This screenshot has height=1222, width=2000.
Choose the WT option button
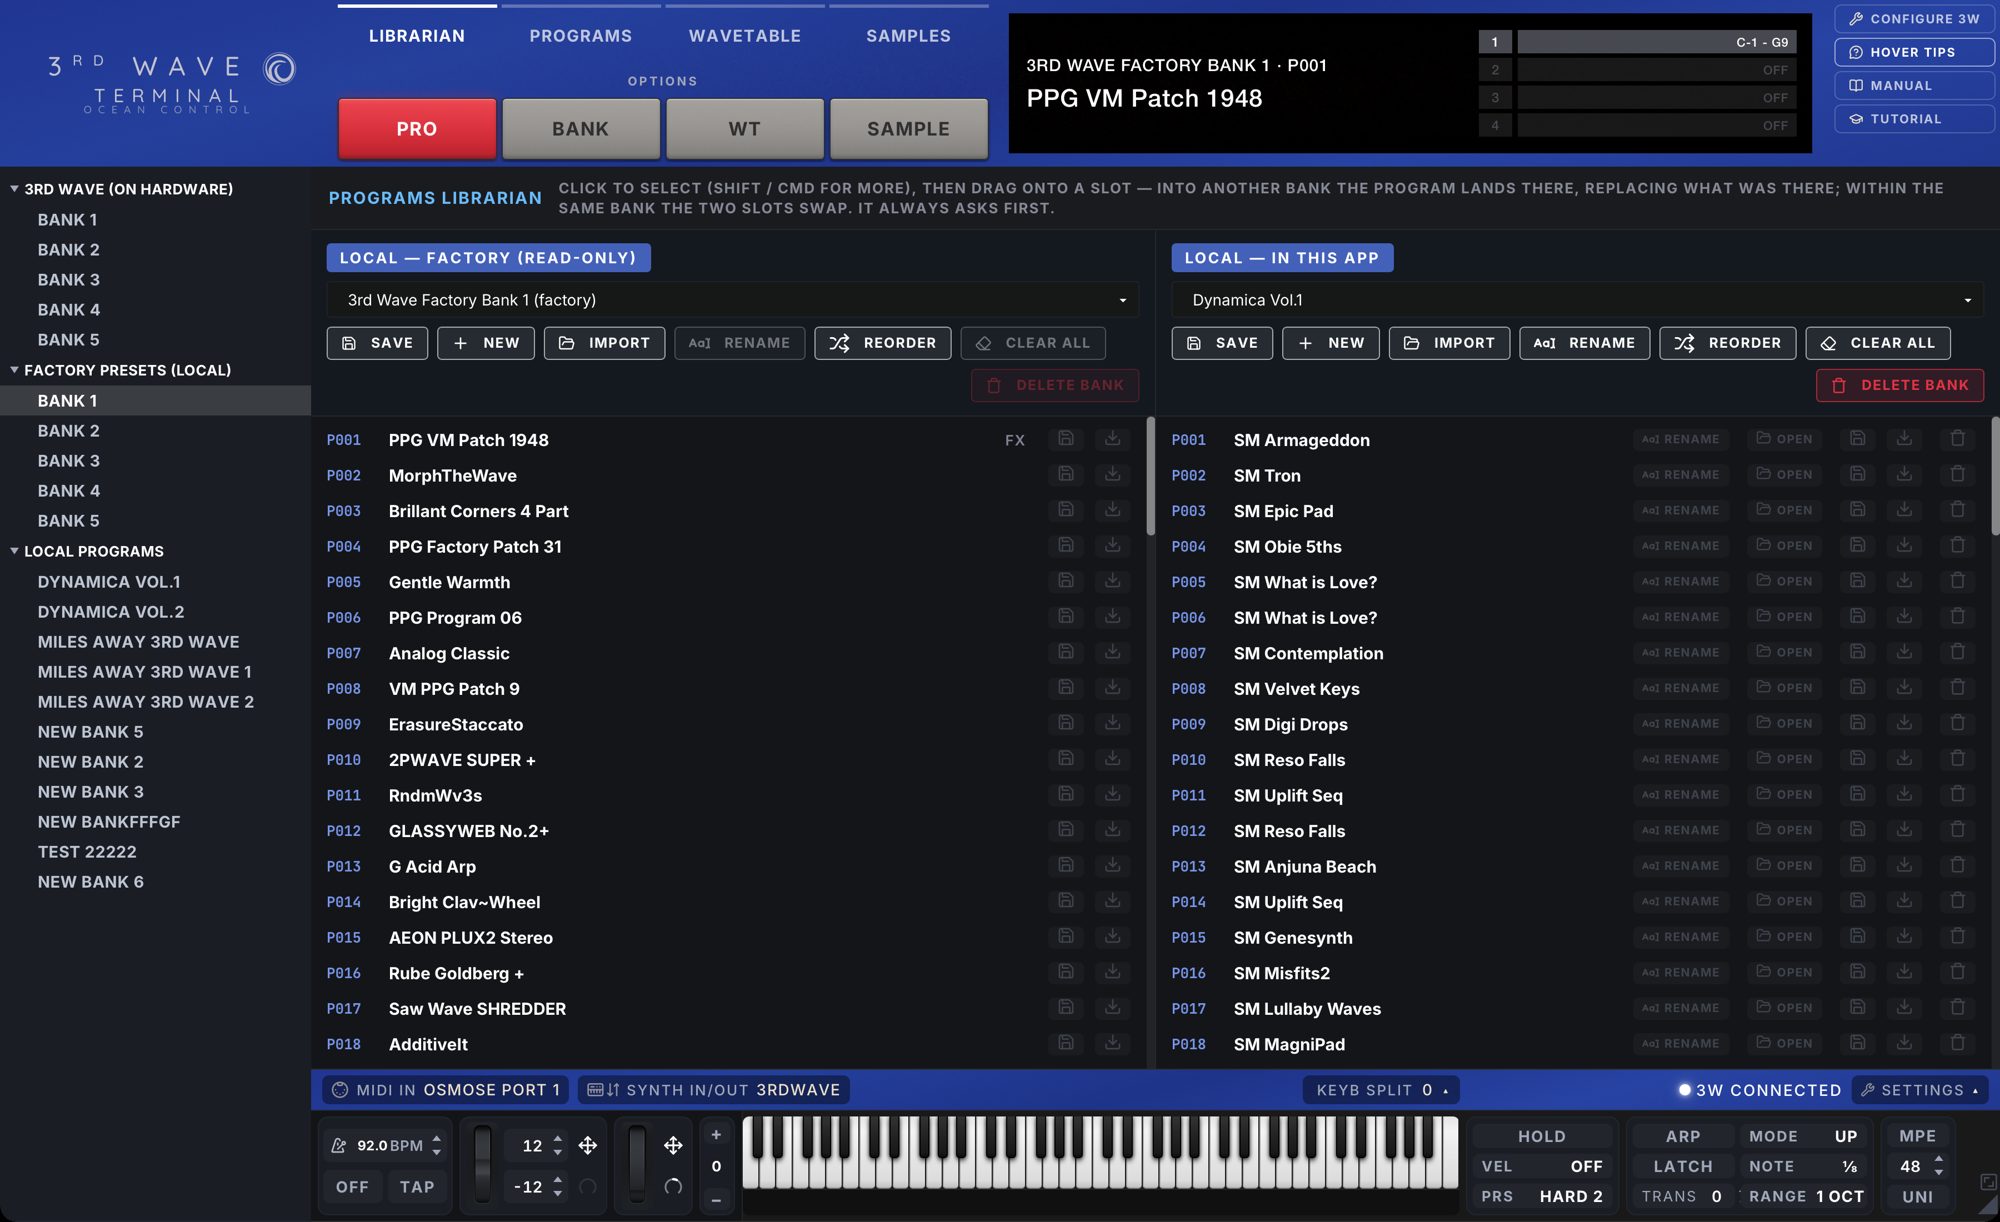(745, 129)
